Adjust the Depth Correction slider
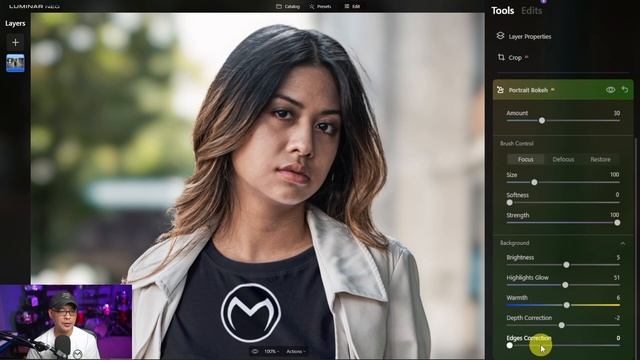 [x=562, y=325]
